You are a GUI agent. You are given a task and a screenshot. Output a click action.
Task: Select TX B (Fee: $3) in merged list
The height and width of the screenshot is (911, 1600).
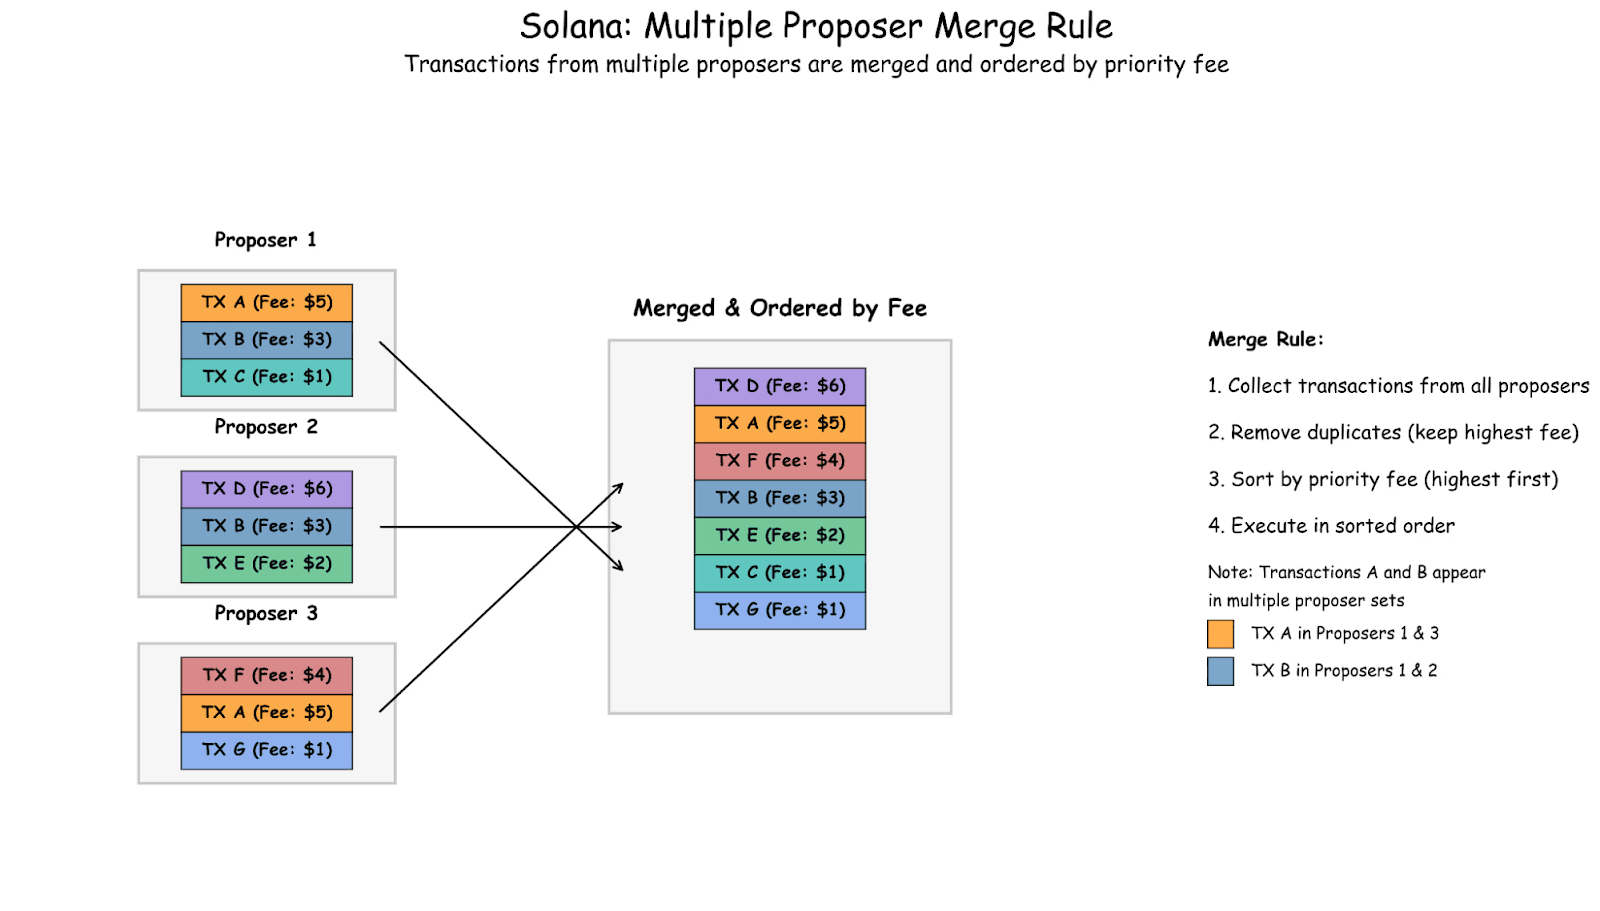tap(780, 498)
